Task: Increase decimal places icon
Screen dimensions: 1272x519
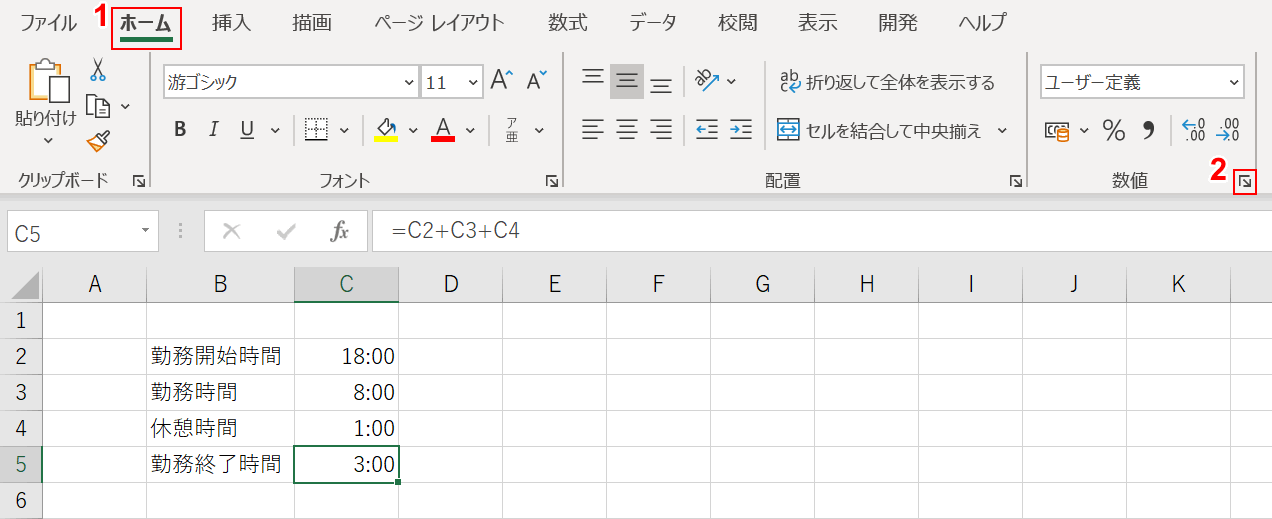Action: [1193, 129]
